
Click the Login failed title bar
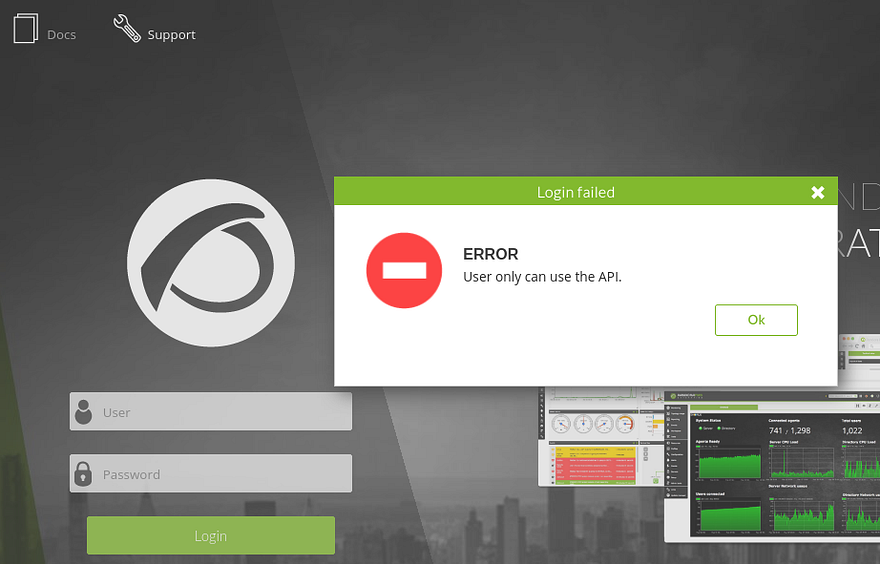point(575,192)
